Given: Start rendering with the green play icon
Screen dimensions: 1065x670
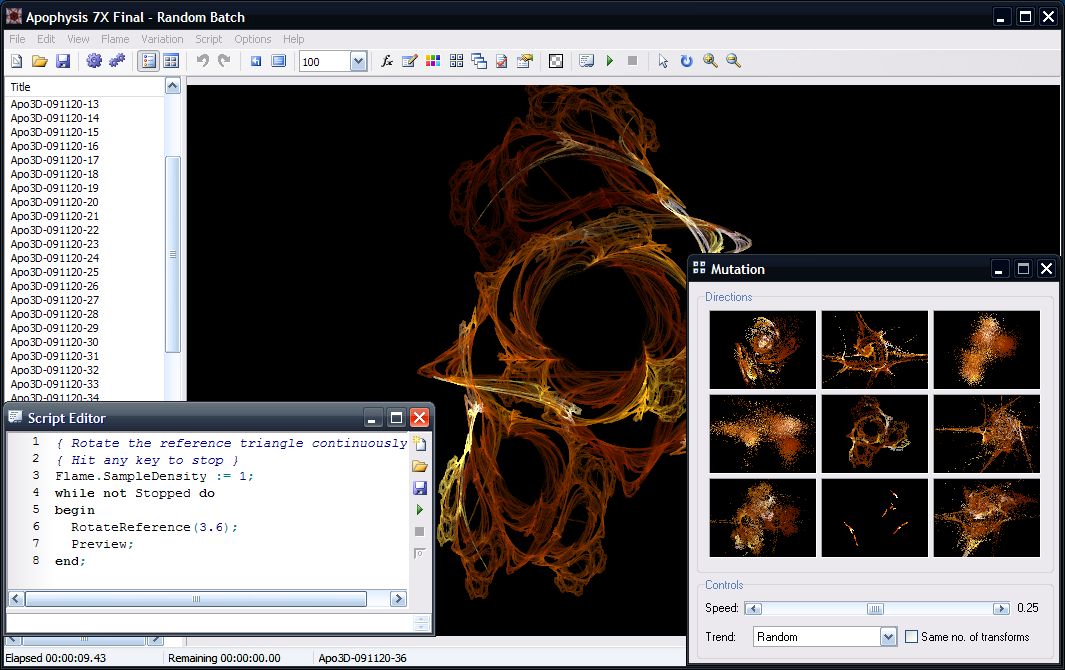Looking at the screenshot, I should click(x=610, y=61).
